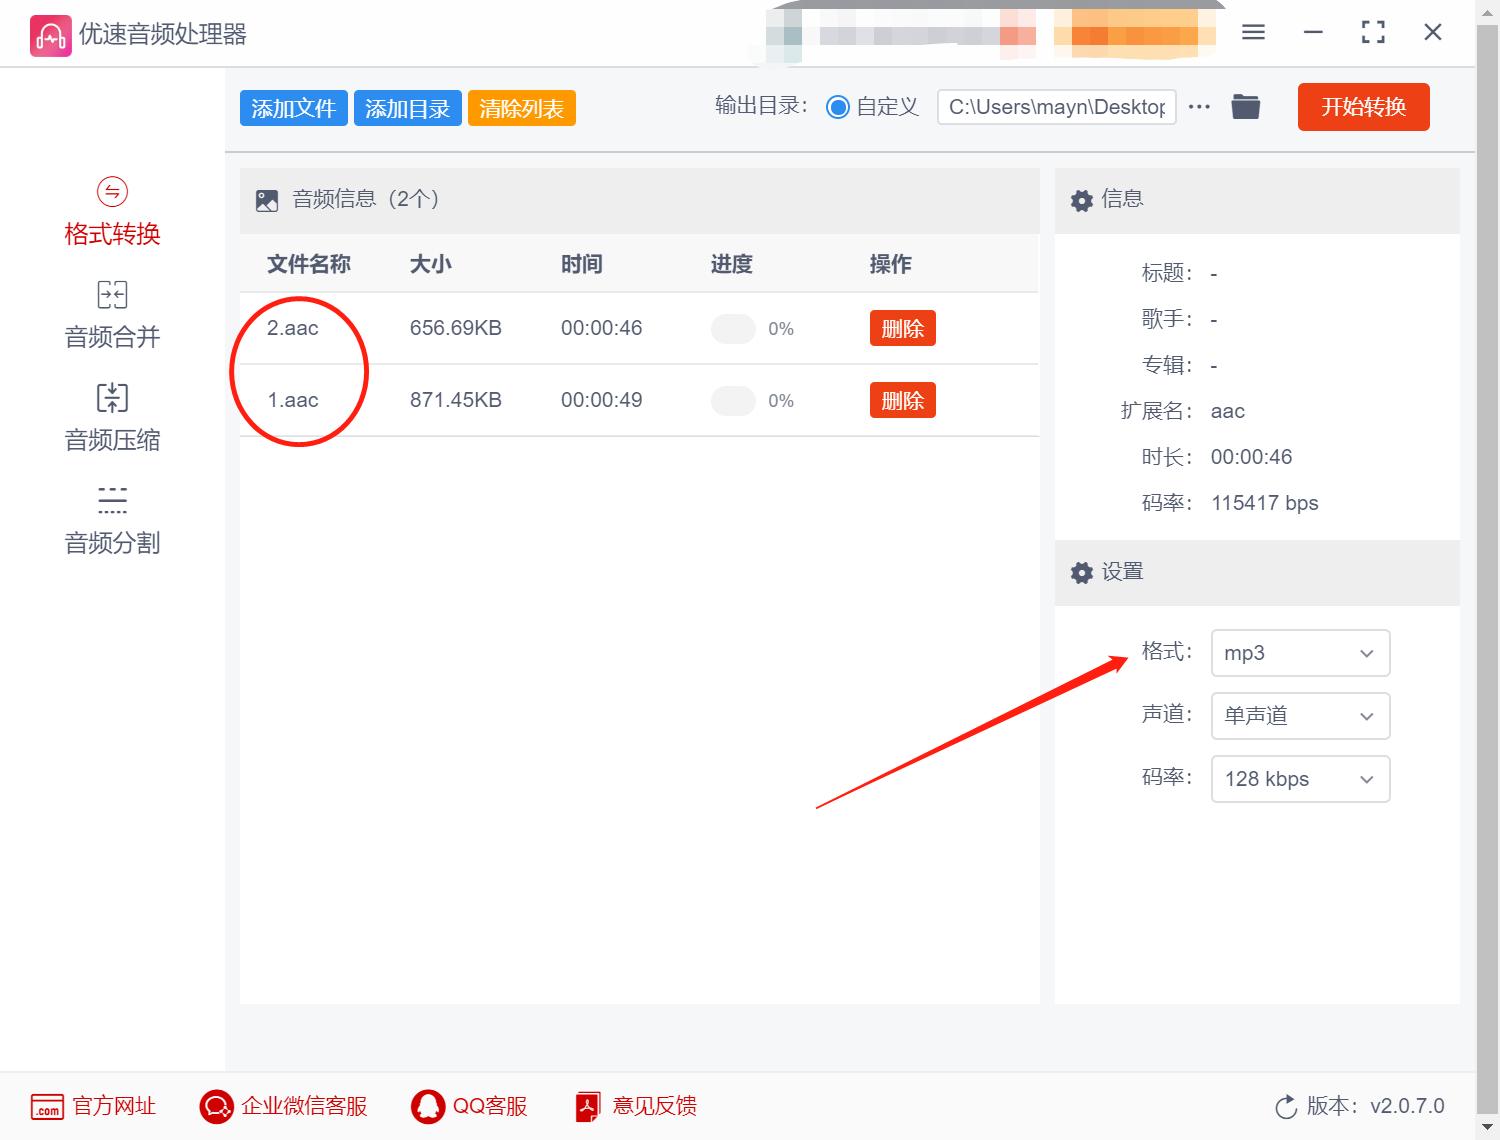The image size is (1500, 1140).
Task: Open the output folder browser icon
Action: (x=1245, y=106)
